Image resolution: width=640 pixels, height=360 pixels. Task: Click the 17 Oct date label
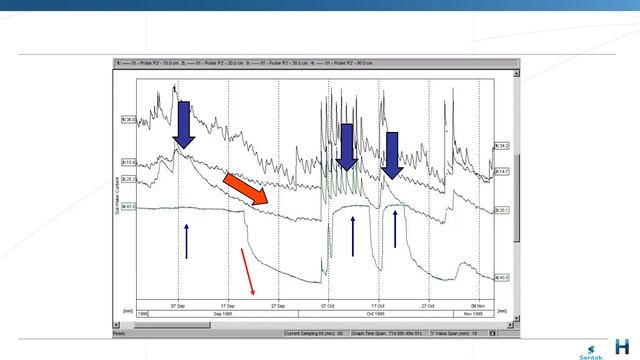[378, 306]
